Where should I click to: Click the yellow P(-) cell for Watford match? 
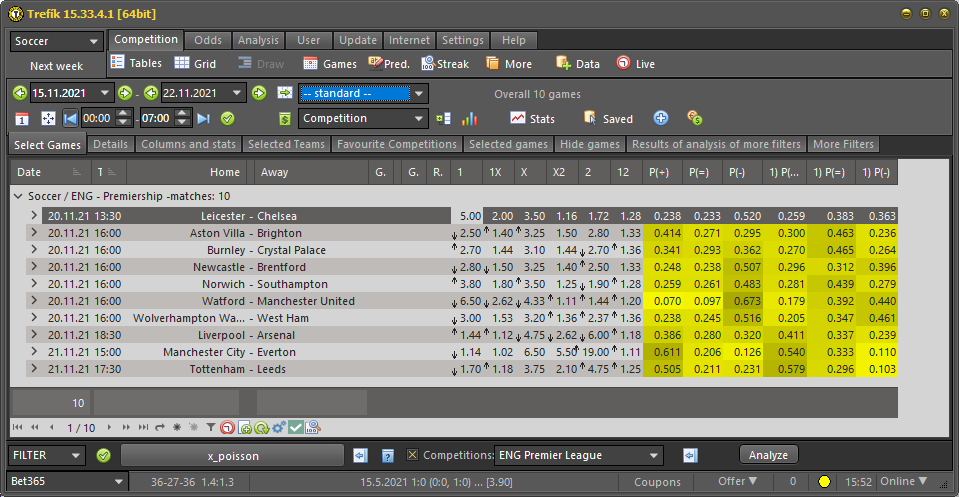745,301
